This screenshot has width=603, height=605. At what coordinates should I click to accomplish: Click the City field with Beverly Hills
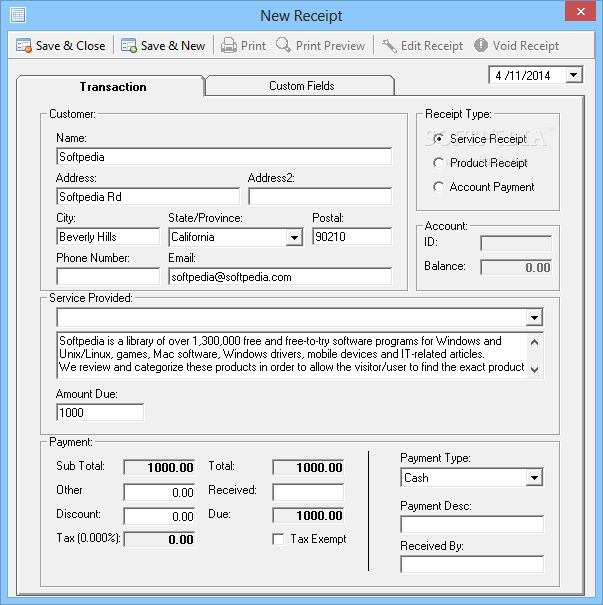[108, 237]
